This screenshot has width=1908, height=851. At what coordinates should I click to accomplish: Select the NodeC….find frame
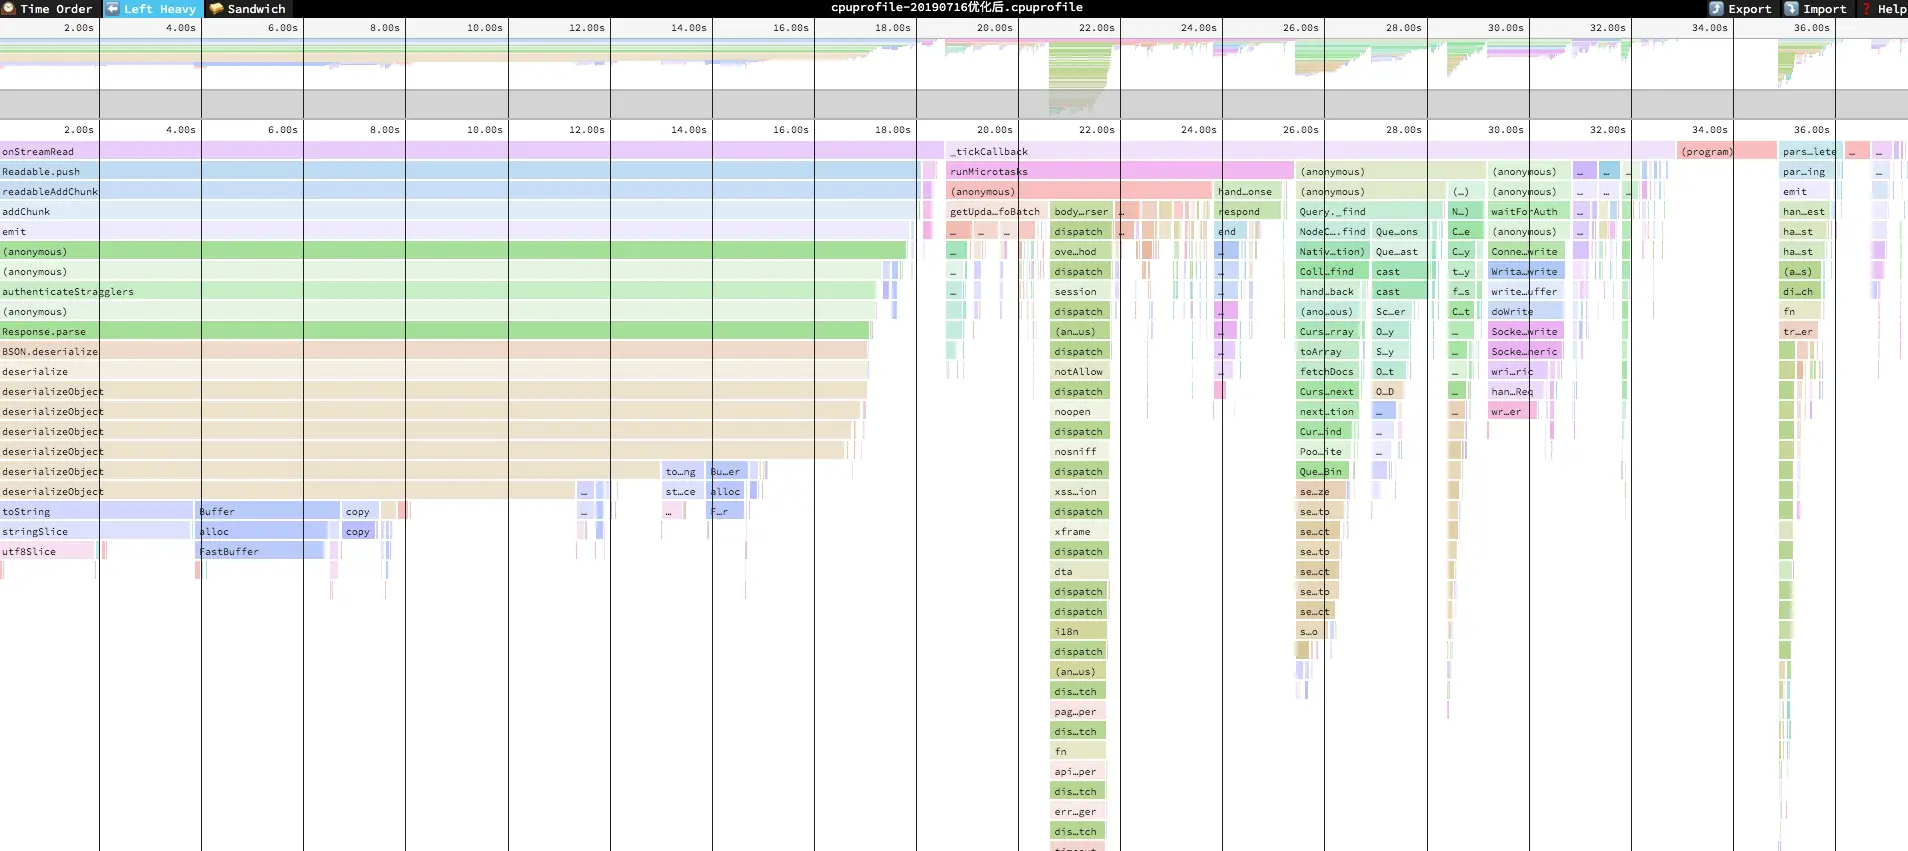pyautogui.click(x=1332, y=231)
